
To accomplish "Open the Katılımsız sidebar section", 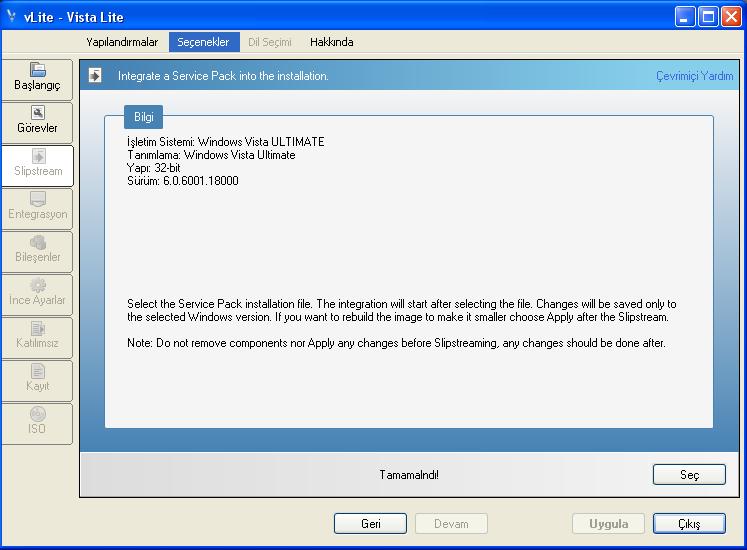I will [x=37, y=337].
